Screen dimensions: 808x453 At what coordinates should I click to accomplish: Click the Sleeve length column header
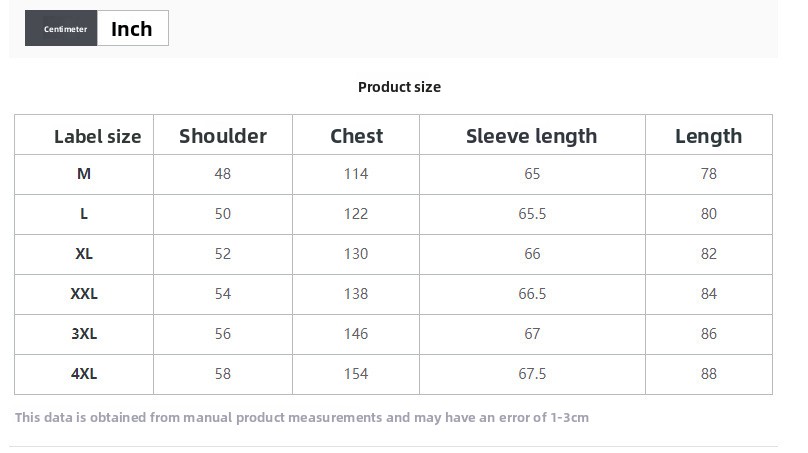click(531, 137)
